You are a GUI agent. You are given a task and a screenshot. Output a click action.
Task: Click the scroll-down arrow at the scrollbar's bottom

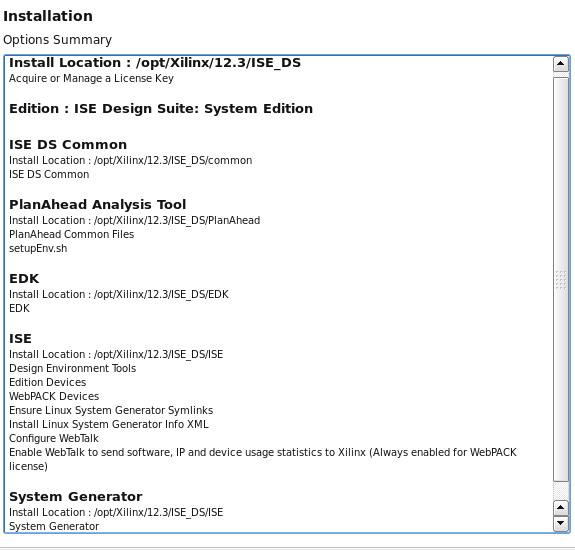point(560,523)
